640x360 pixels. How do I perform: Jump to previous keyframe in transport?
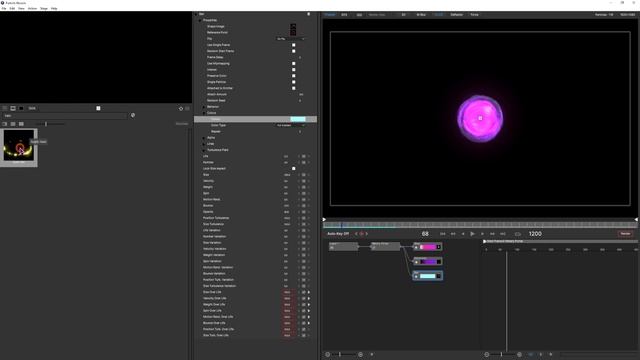[453, 234]
